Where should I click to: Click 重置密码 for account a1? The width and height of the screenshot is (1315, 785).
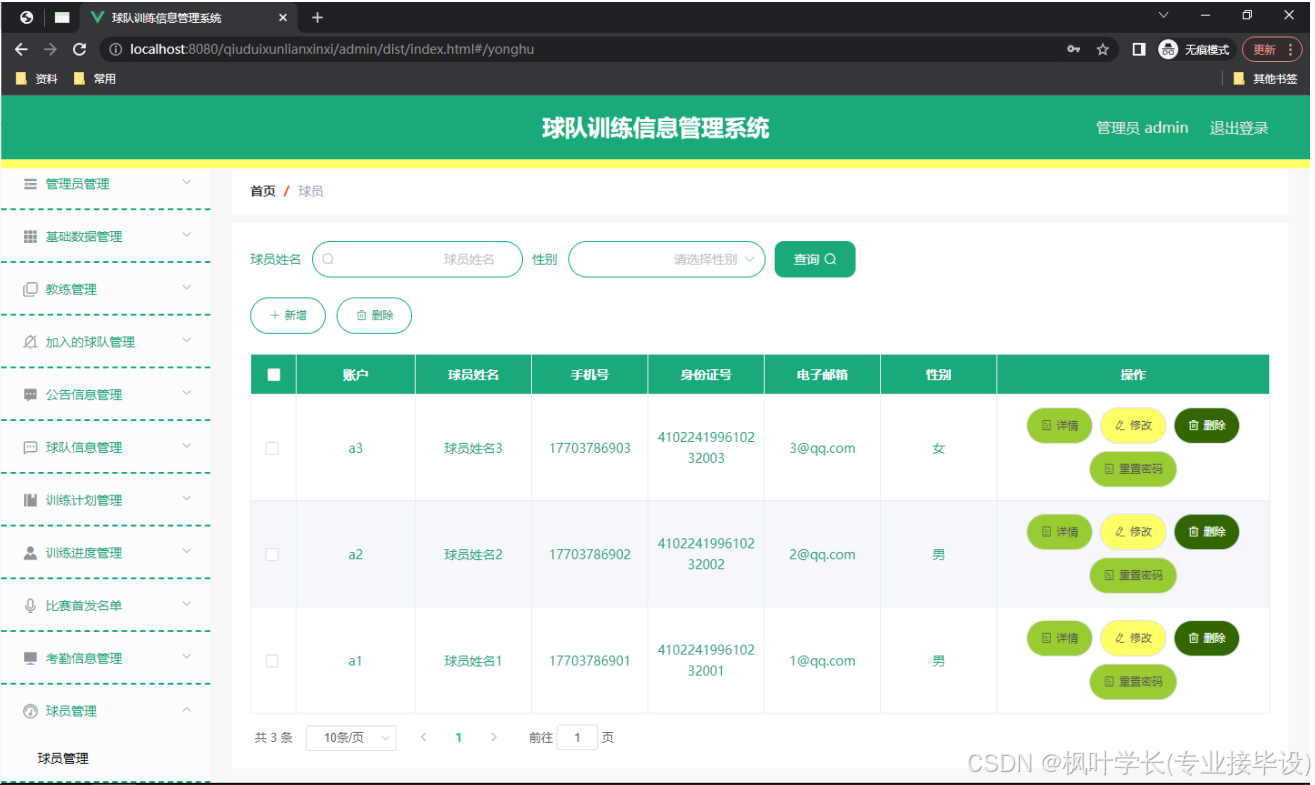(1133, 682)
